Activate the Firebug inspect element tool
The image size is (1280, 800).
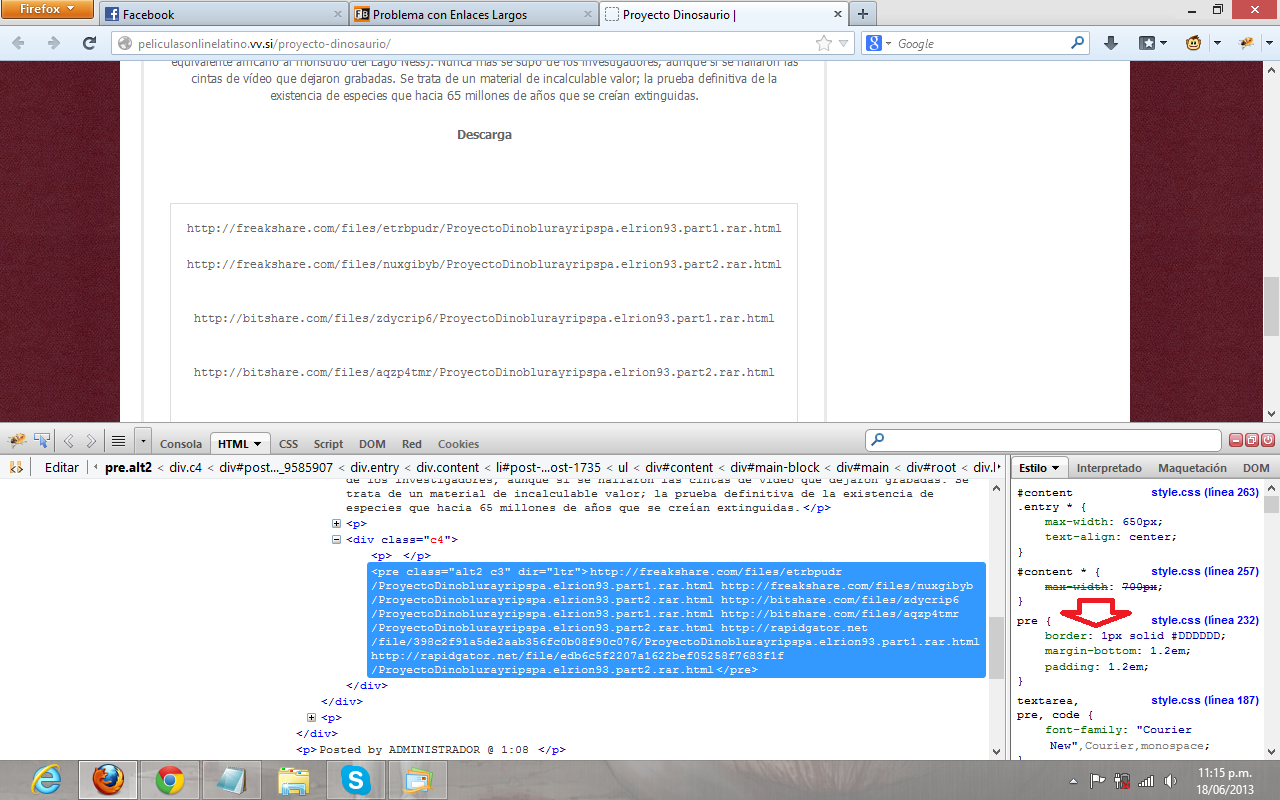click(x=42, y=441)
